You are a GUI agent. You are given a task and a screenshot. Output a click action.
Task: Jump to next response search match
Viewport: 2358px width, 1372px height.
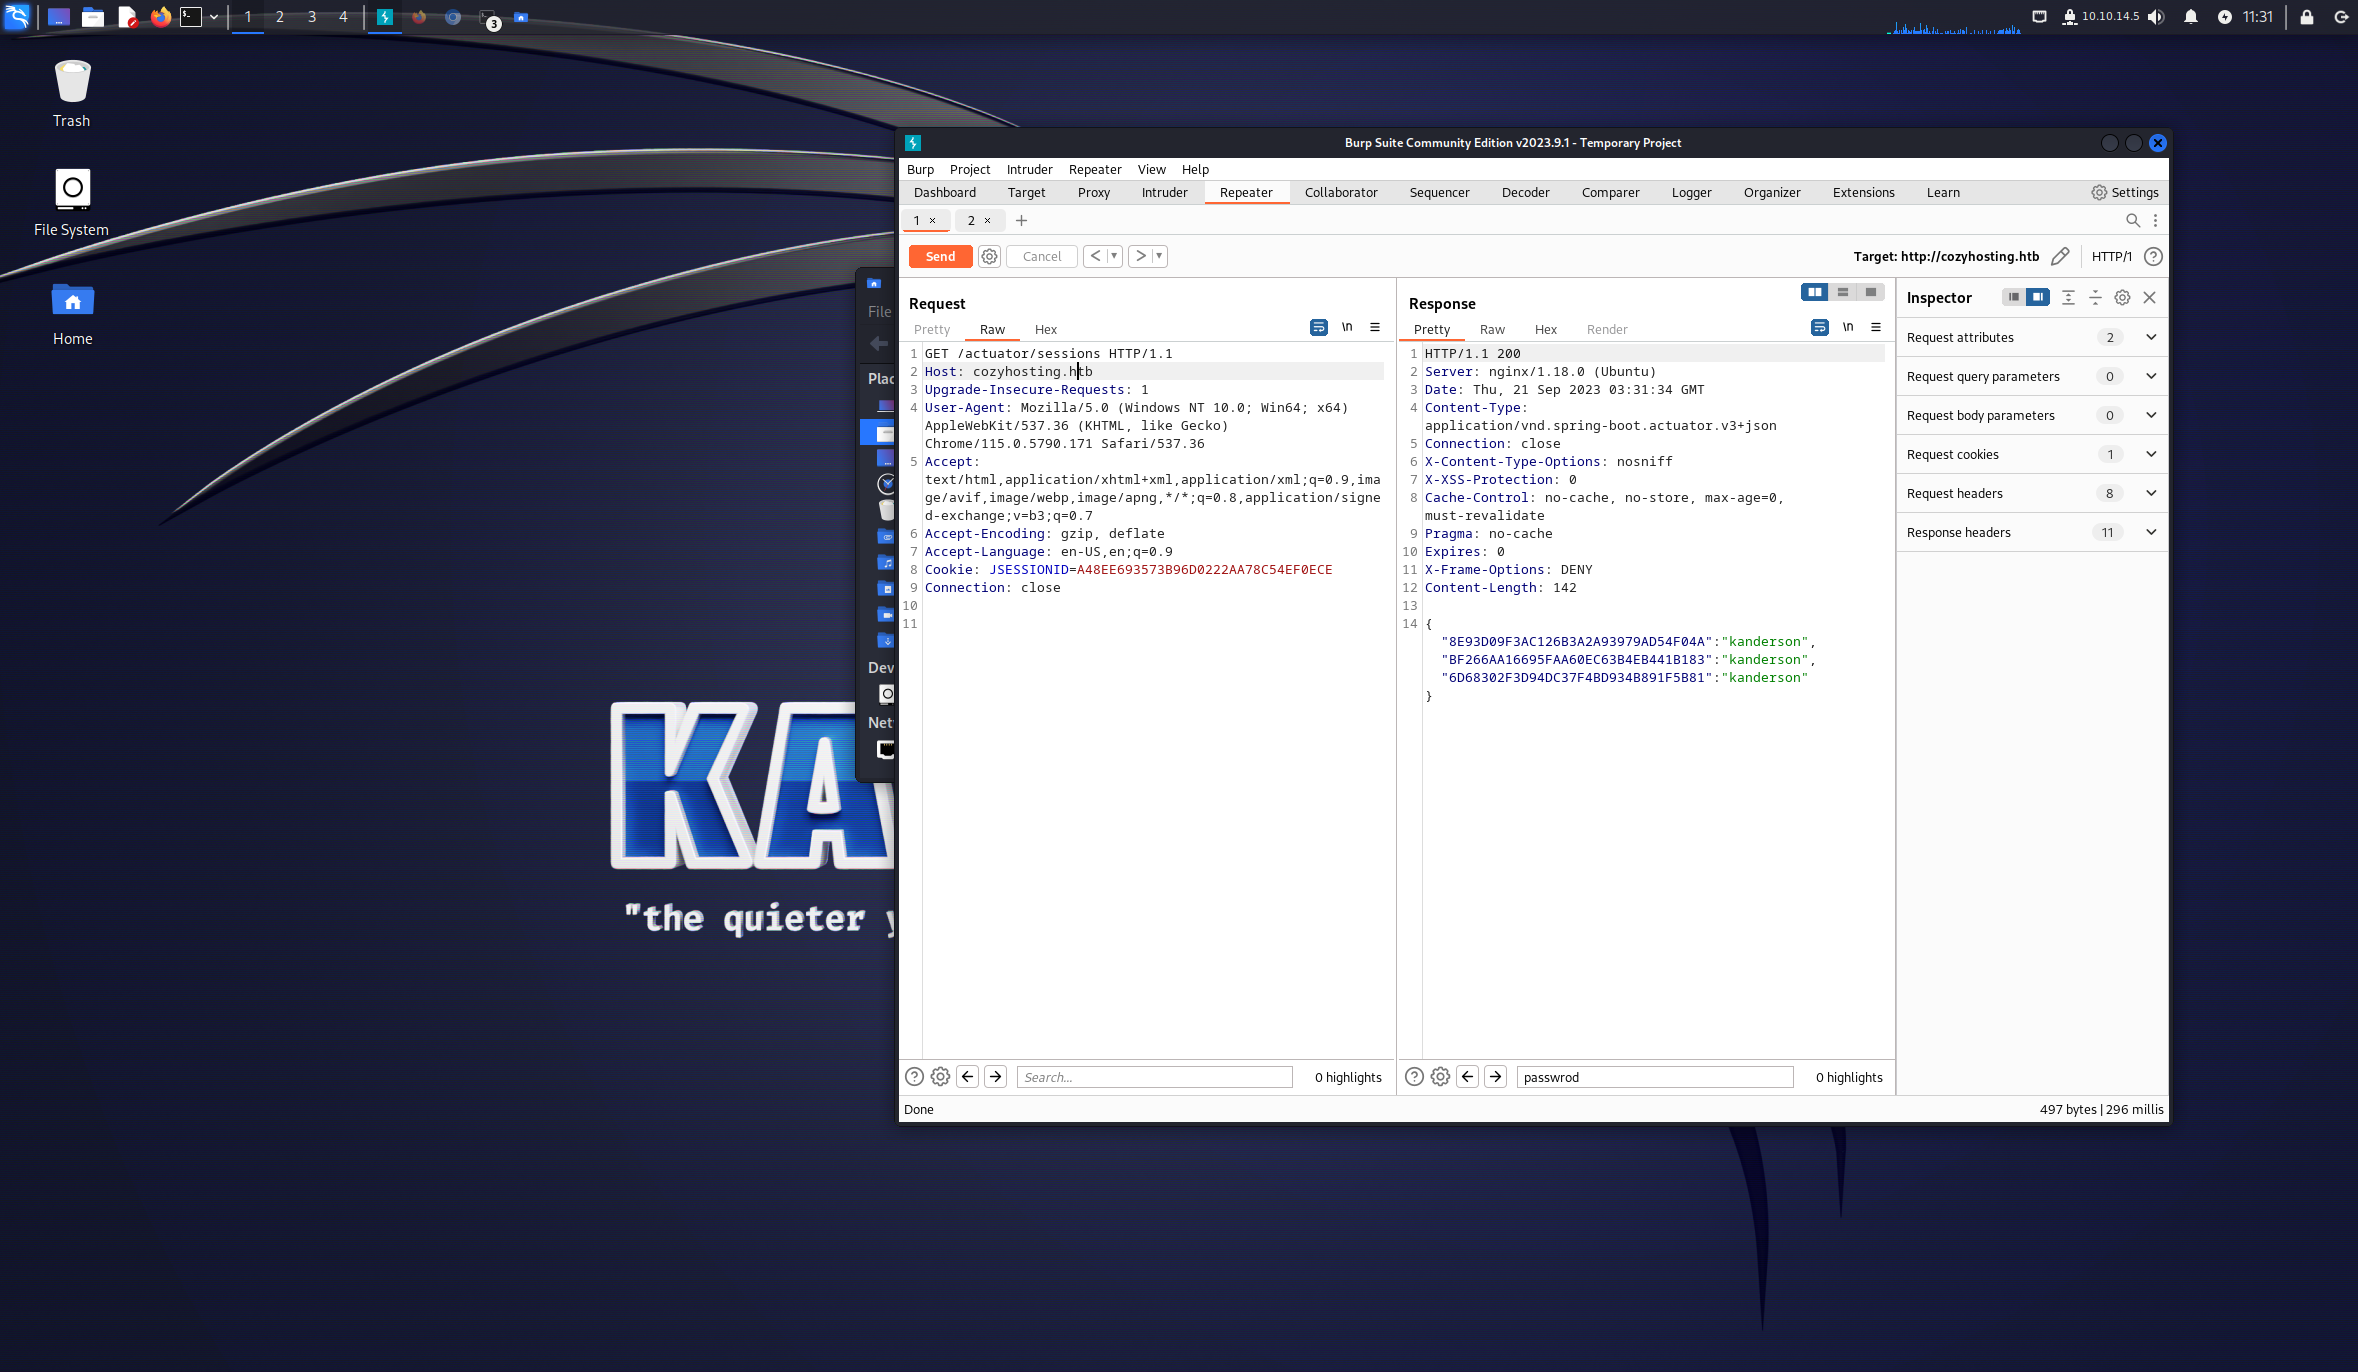pos(1495,1077)
